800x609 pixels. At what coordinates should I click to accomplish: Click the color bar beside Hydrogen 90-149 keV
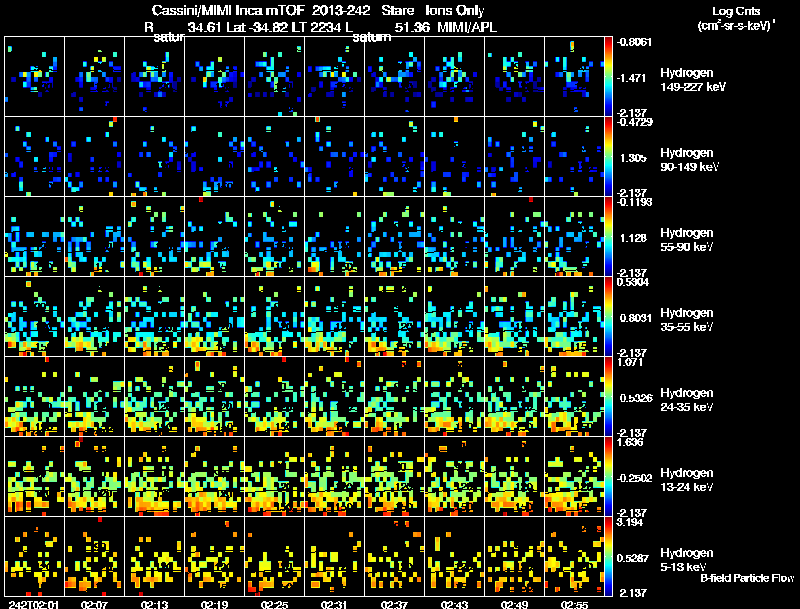608,156
